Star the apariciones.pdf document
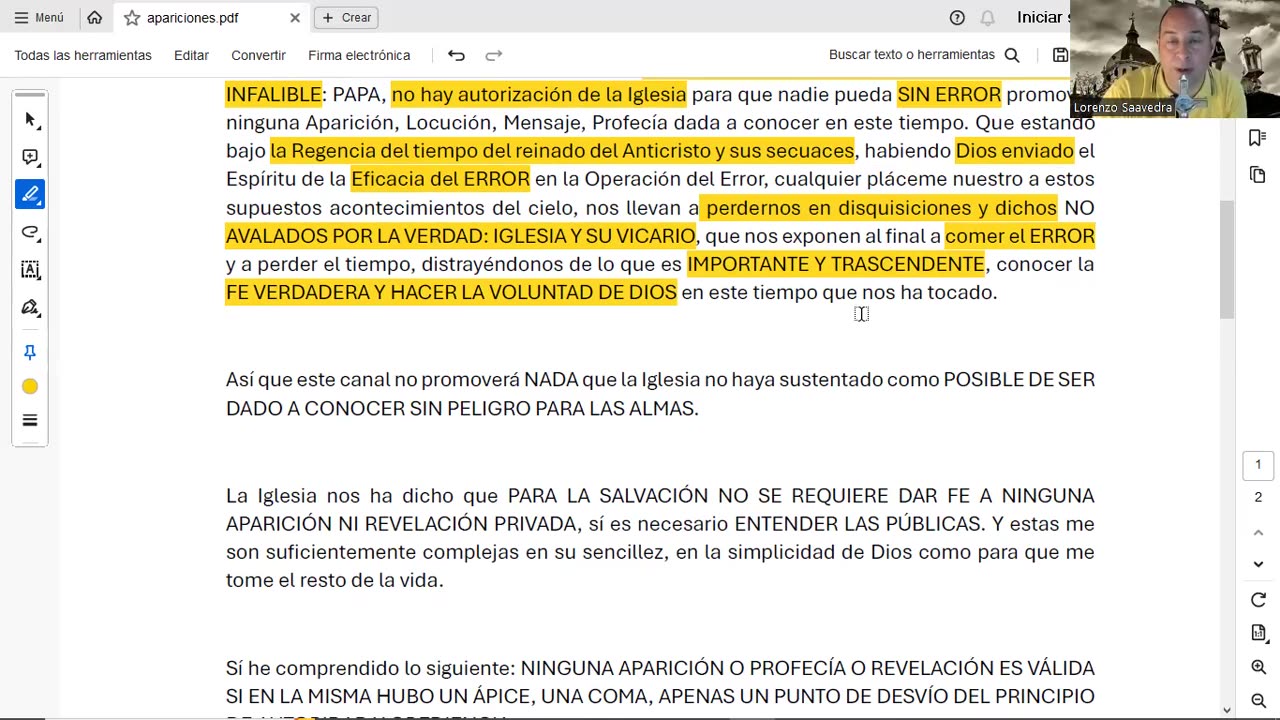Viewport: 1280px width, 720px height. pos(132,18)
